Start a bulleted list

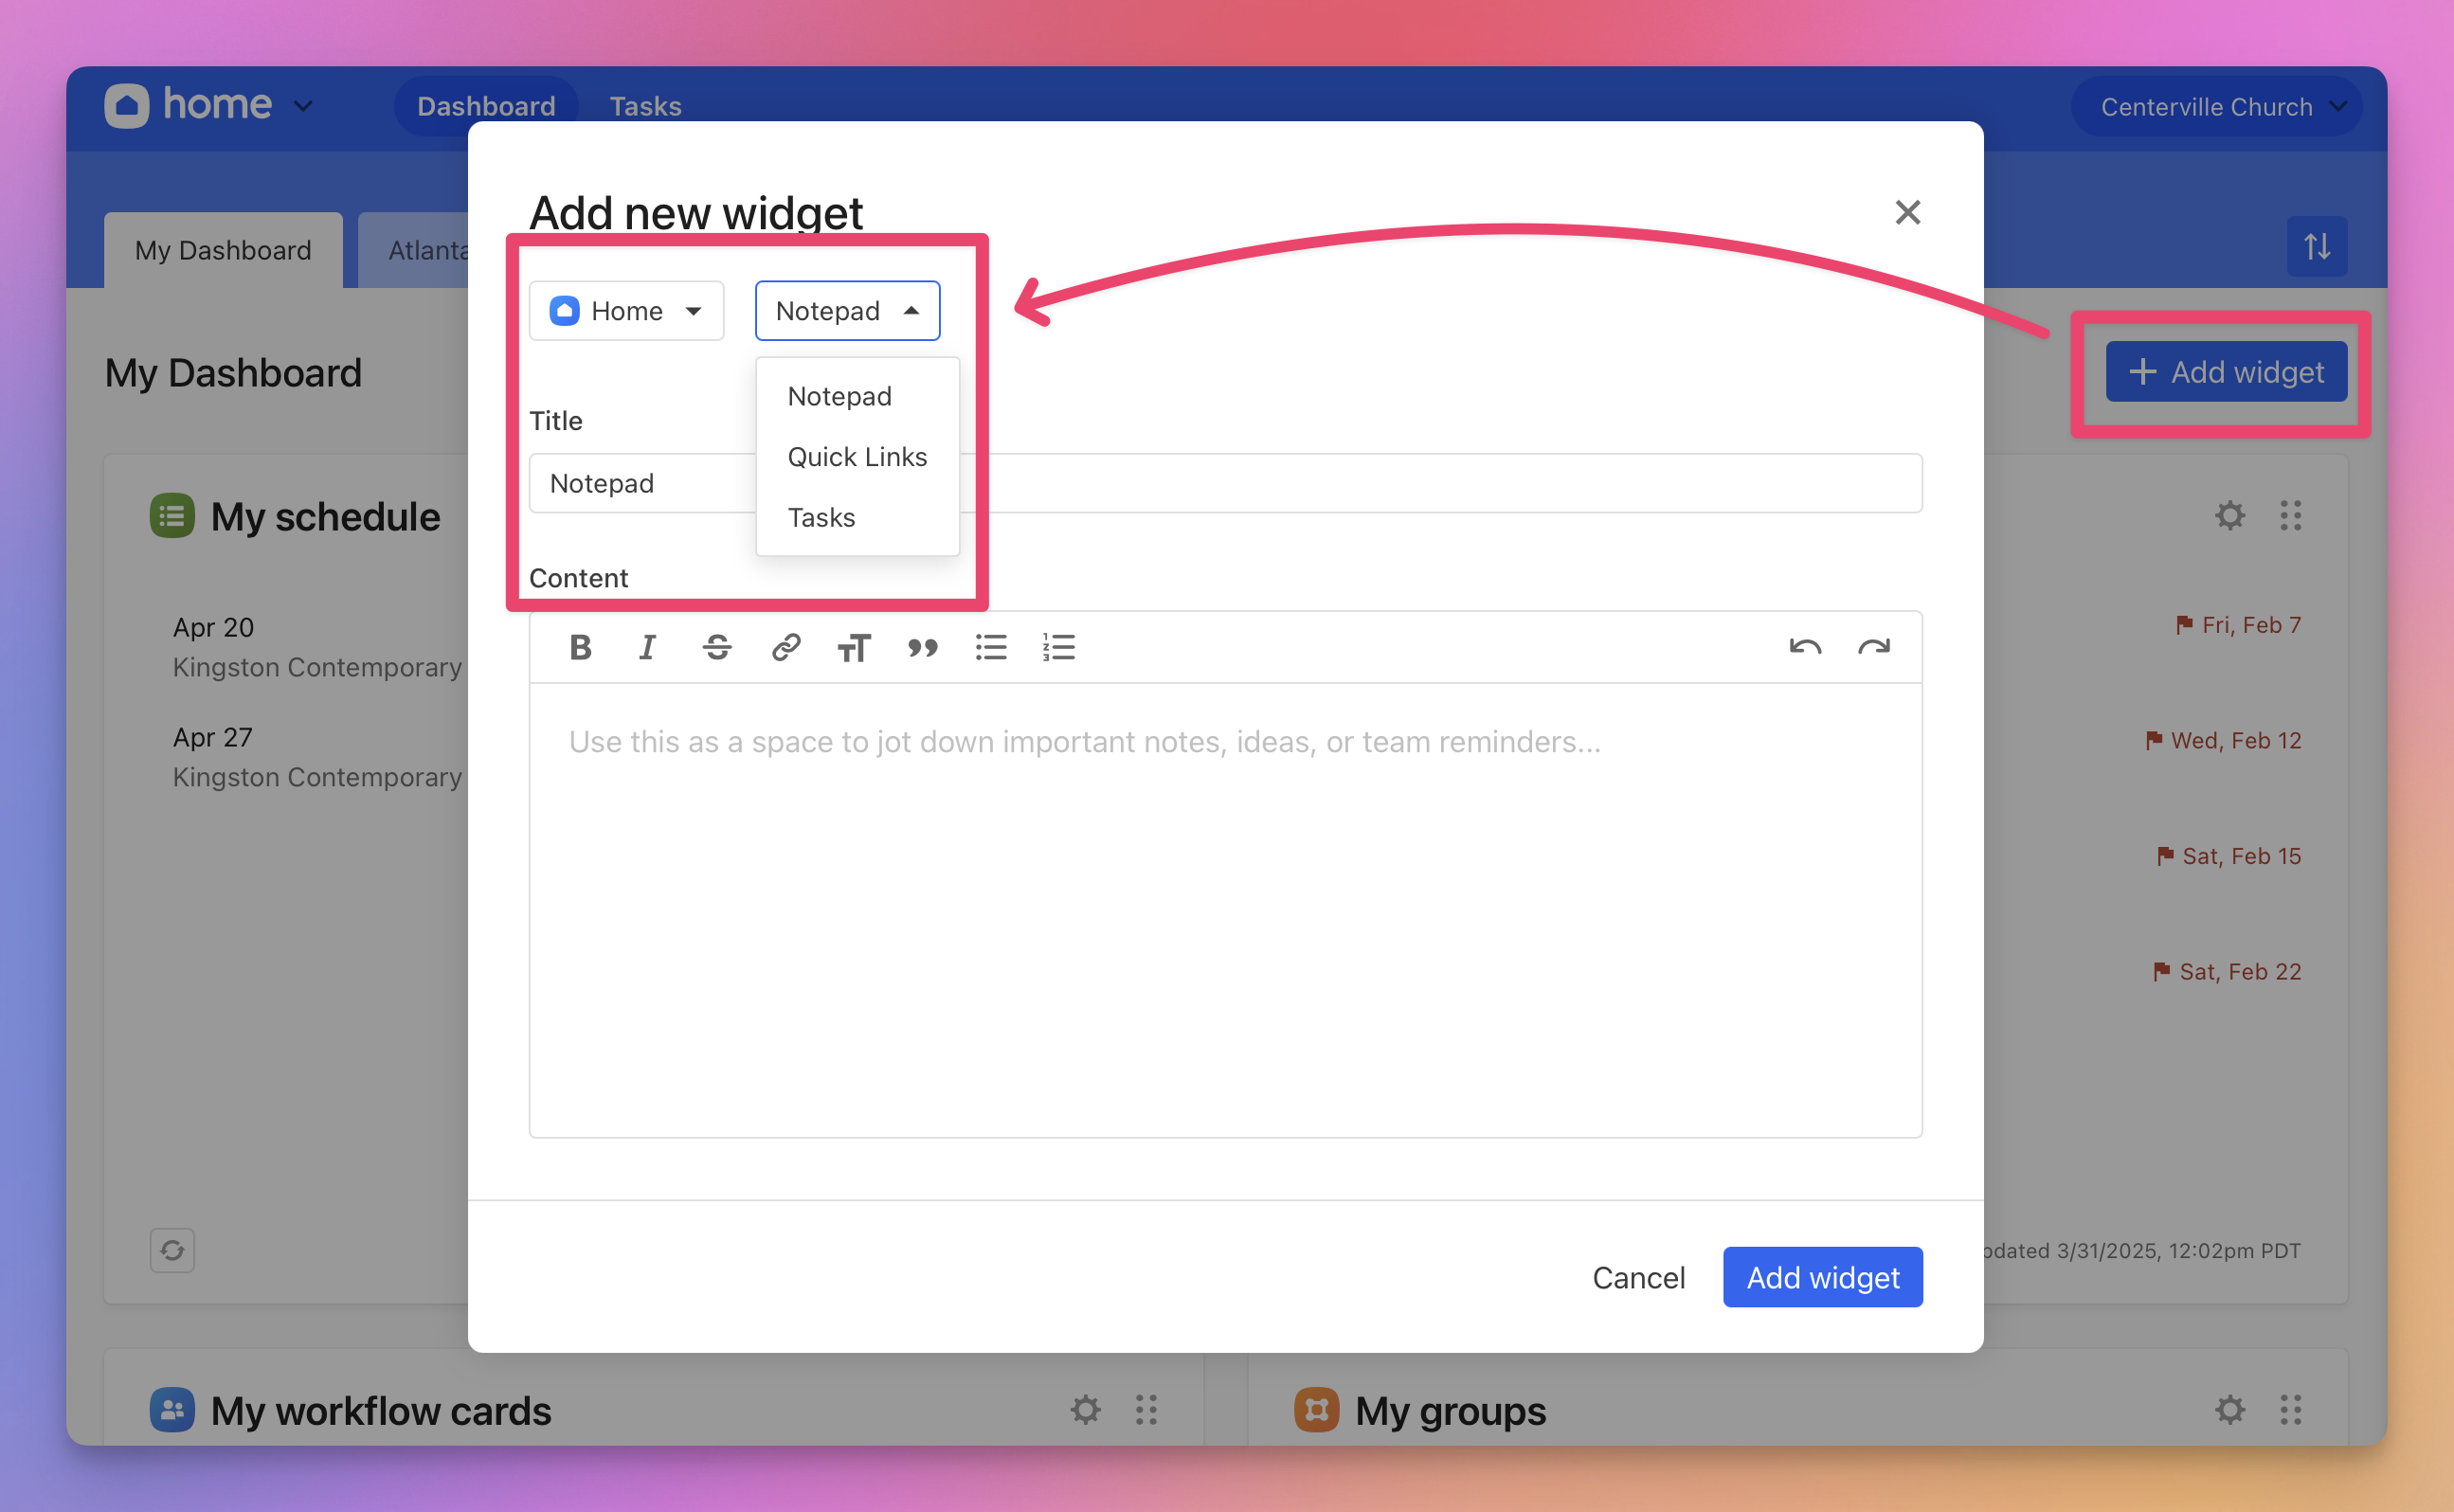990,648
